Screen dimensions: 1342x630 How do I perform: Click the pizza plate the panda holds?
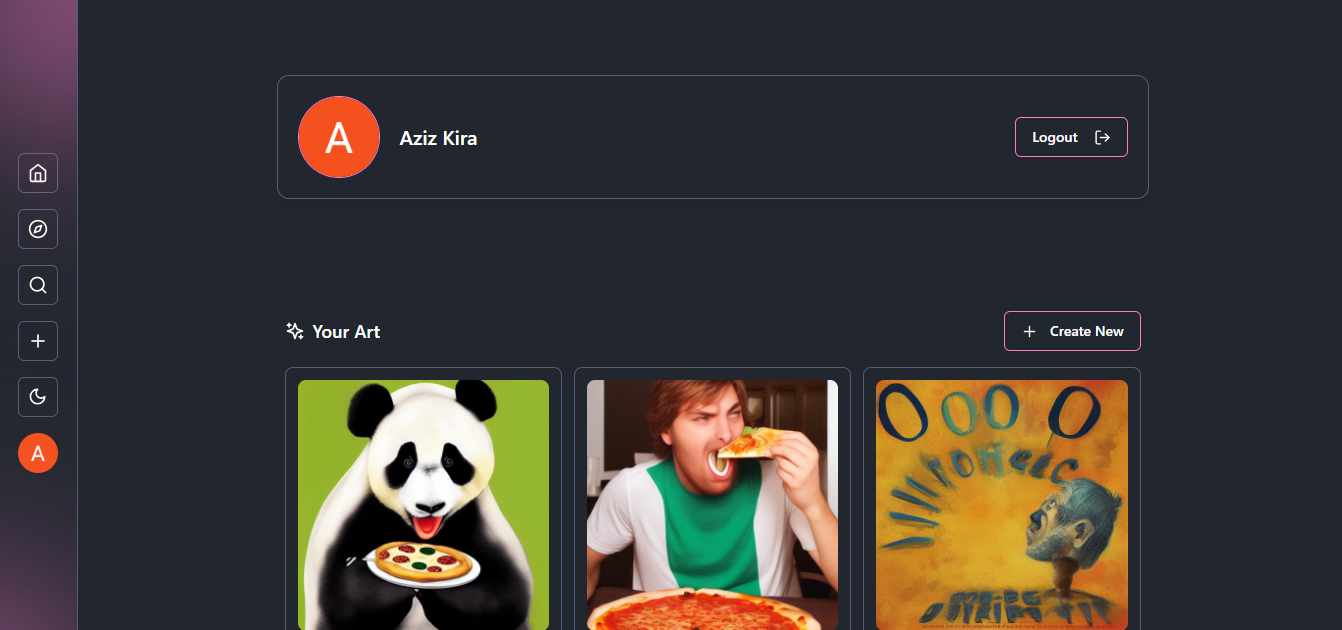coord(423,564)
